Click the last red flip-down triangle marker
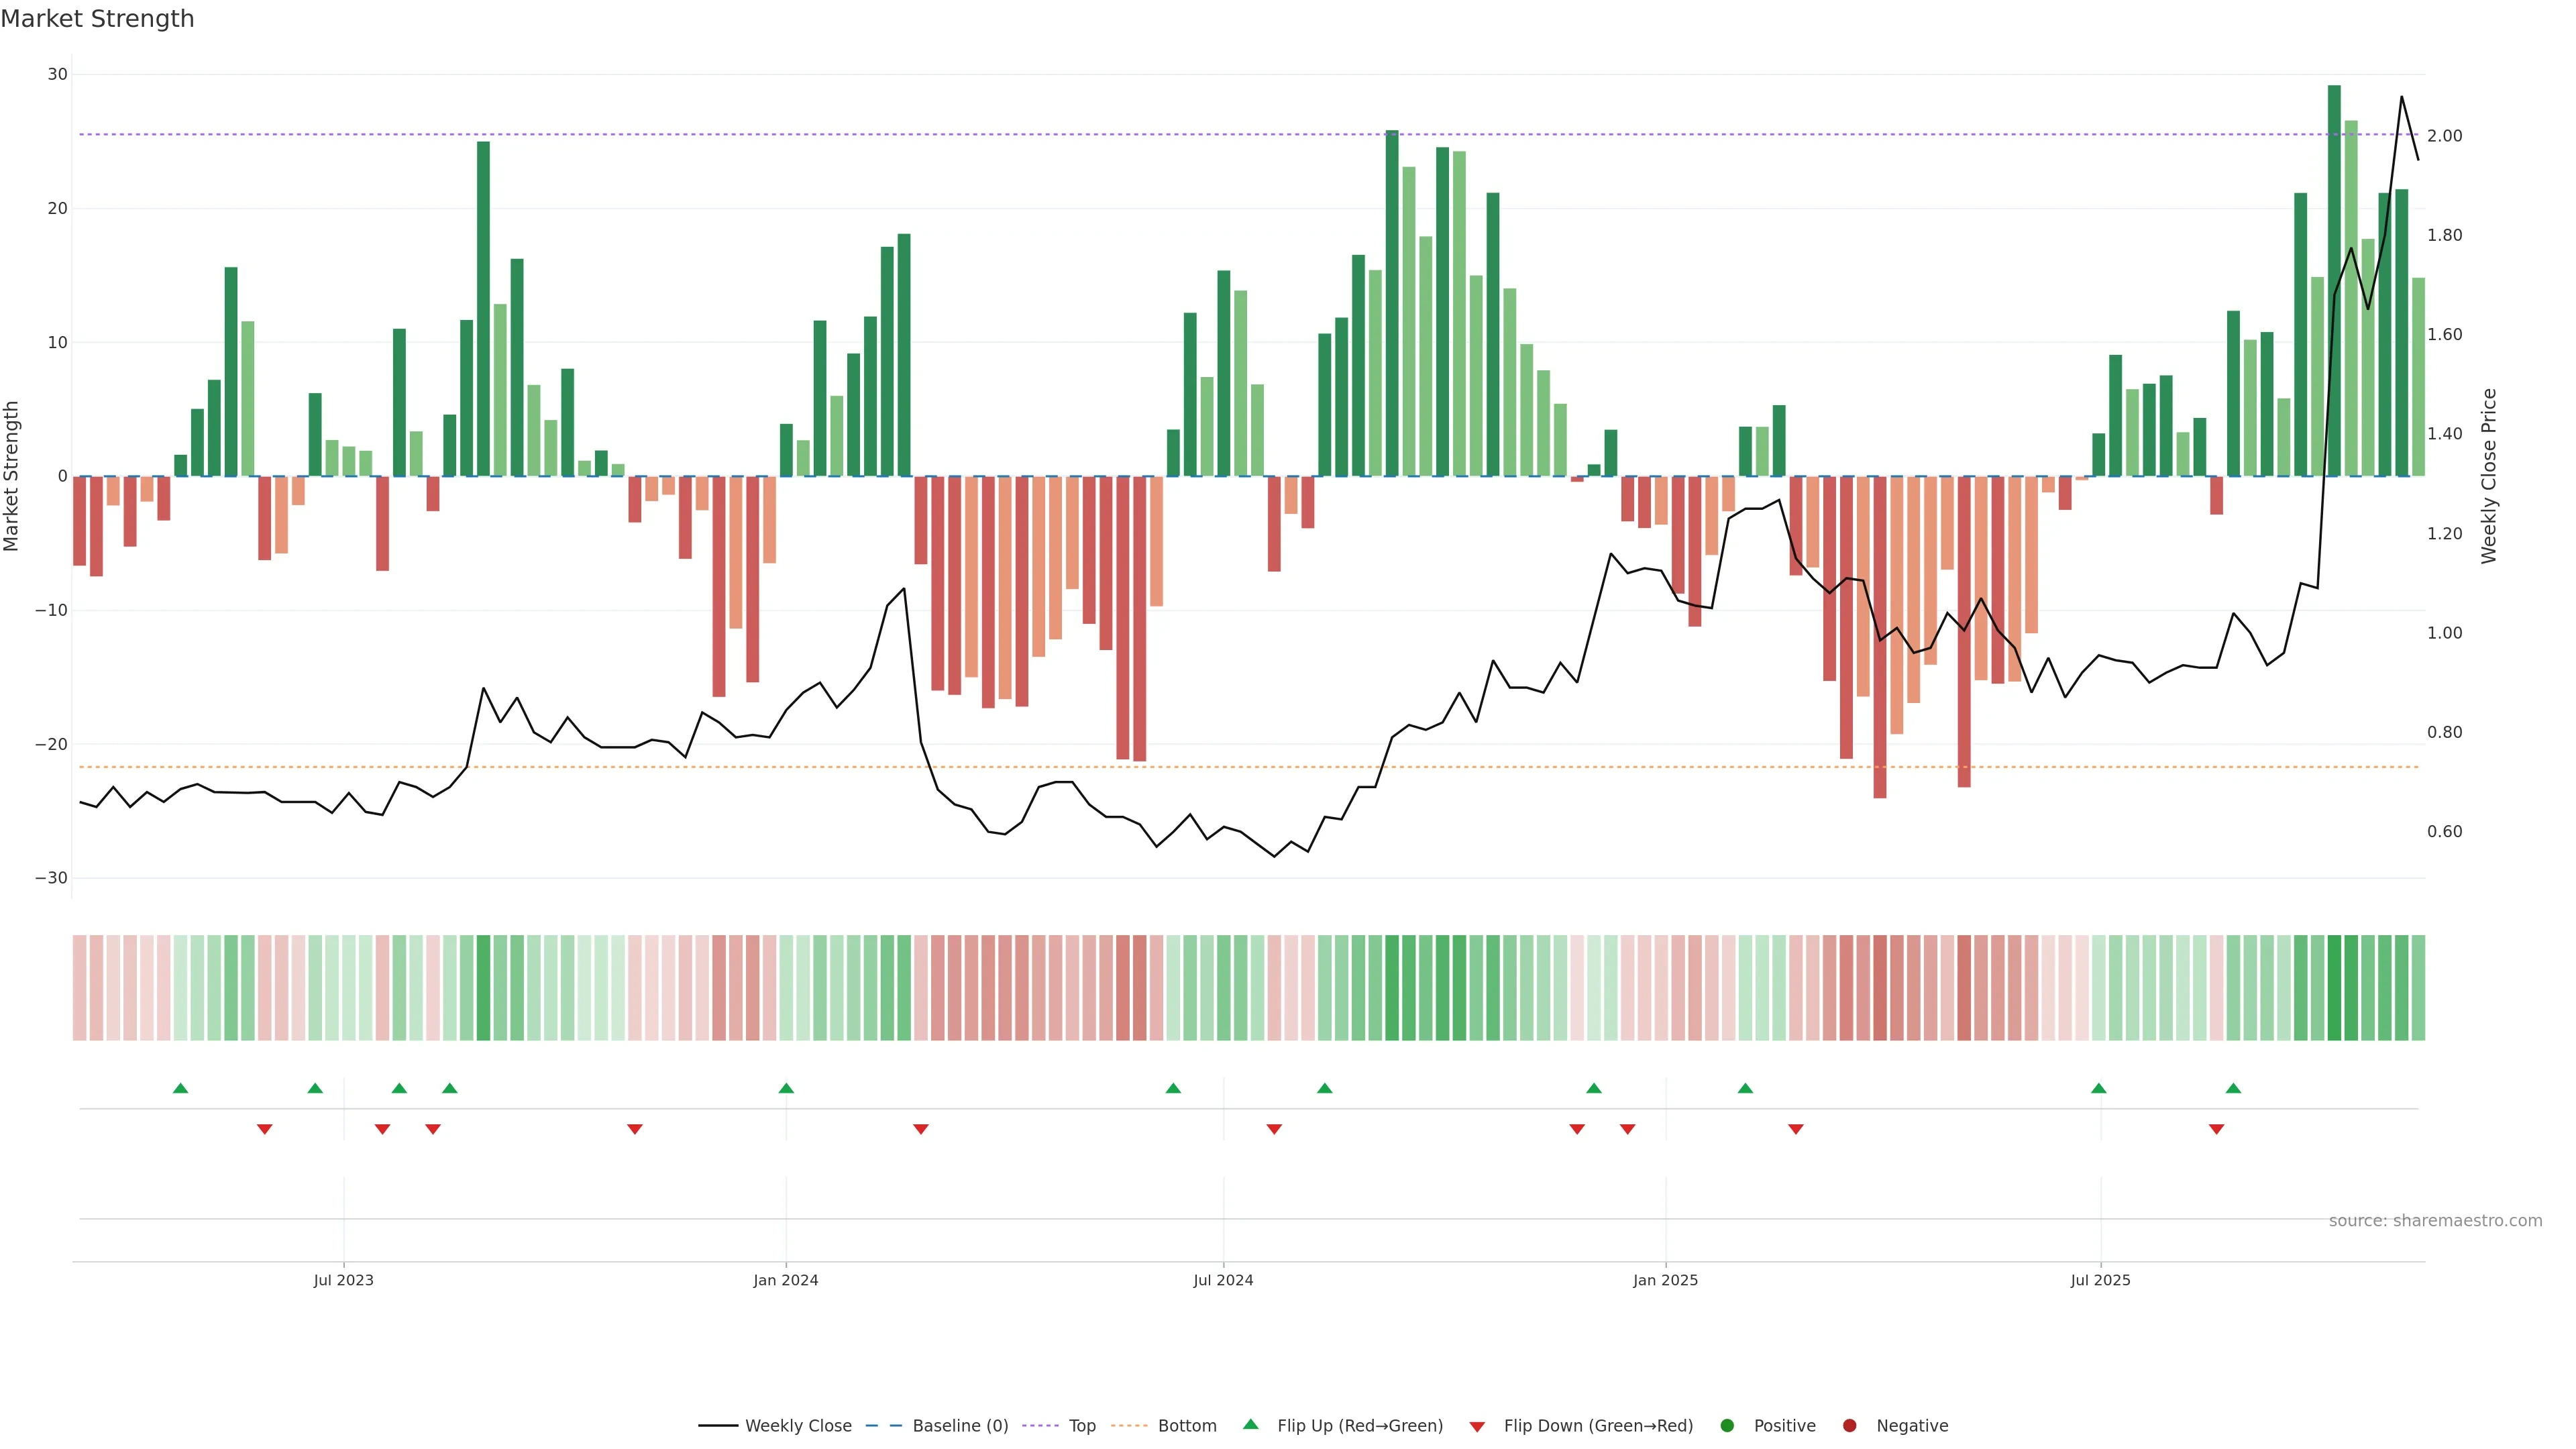Image resolution: width=2576 pixels, height=1449 pixels. 2216,1129
